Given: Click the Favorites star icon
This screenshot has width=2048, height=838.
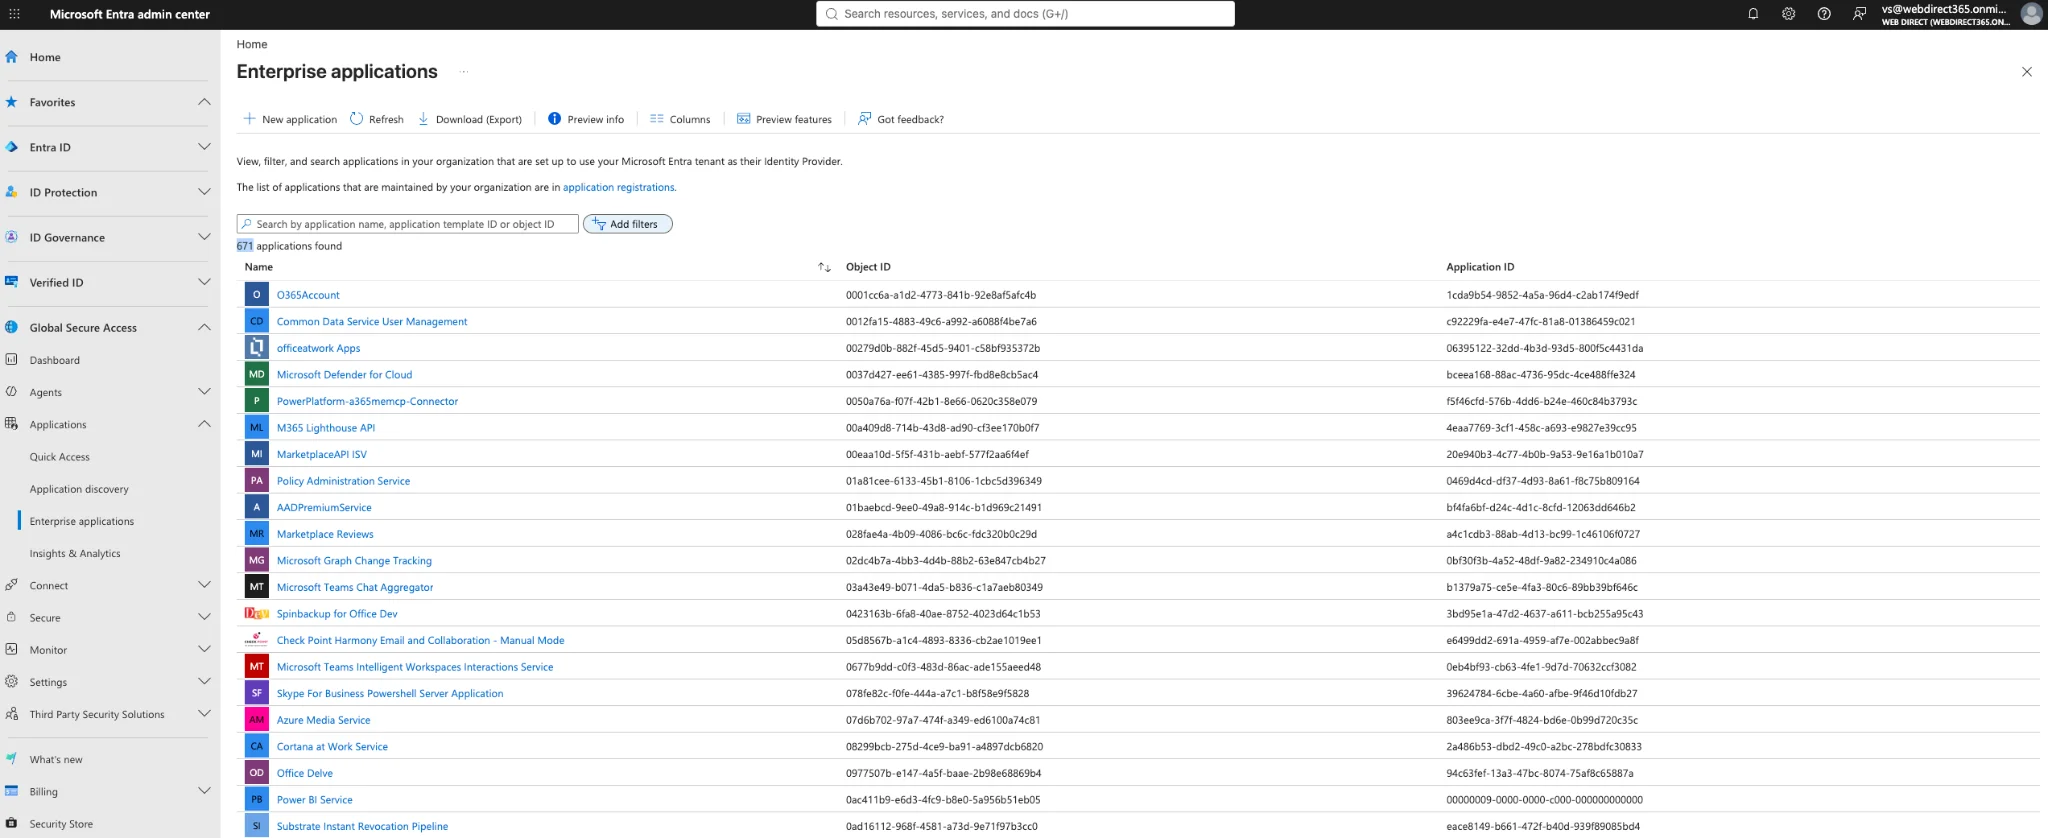Looking at the screenshot, I should pos(12,102).
